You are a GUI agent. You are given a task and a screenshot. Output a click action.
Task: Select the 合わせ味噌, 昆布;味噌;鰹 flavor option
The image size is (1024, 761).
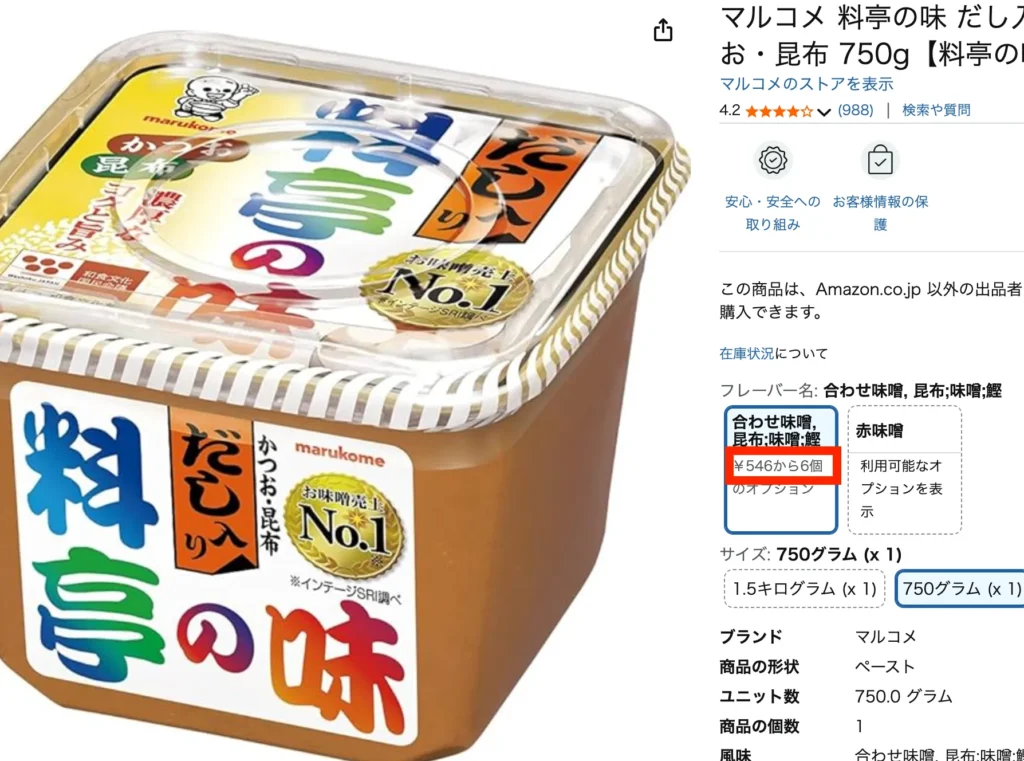tap(780, 470)
